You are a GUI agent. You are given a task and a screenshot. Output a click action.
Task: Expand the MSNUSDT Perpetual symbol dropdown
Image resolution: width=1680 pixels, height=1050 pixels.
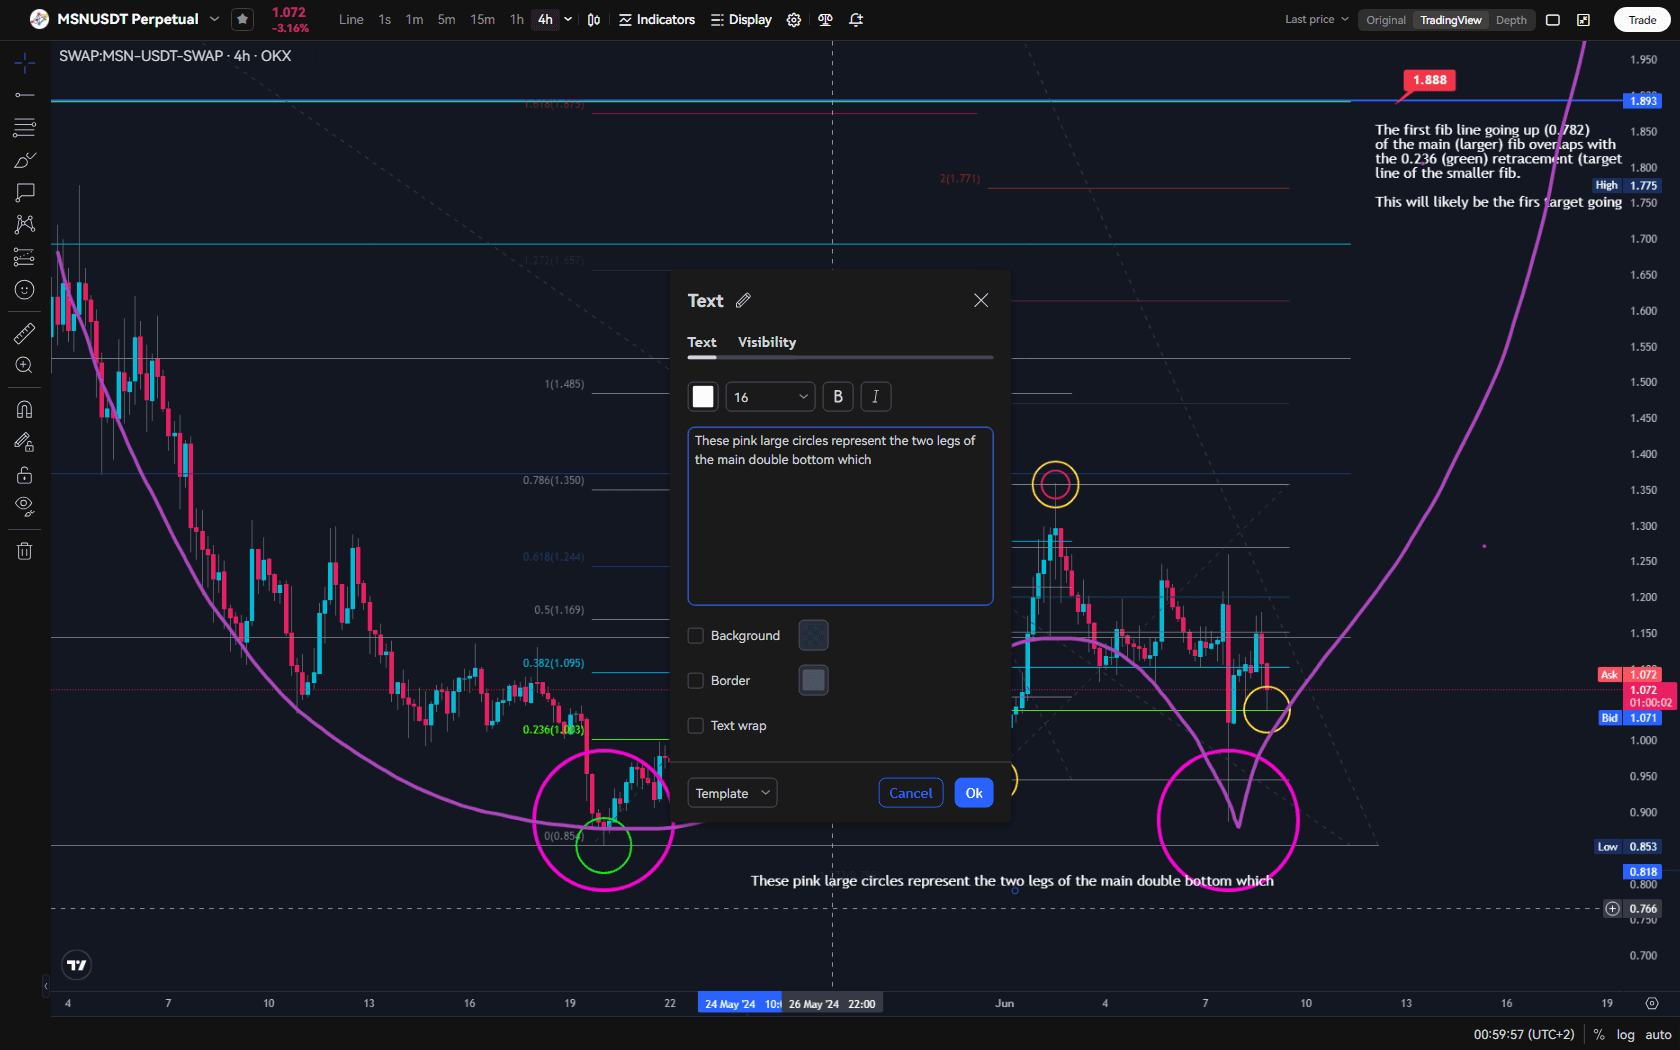pos(214,19)
